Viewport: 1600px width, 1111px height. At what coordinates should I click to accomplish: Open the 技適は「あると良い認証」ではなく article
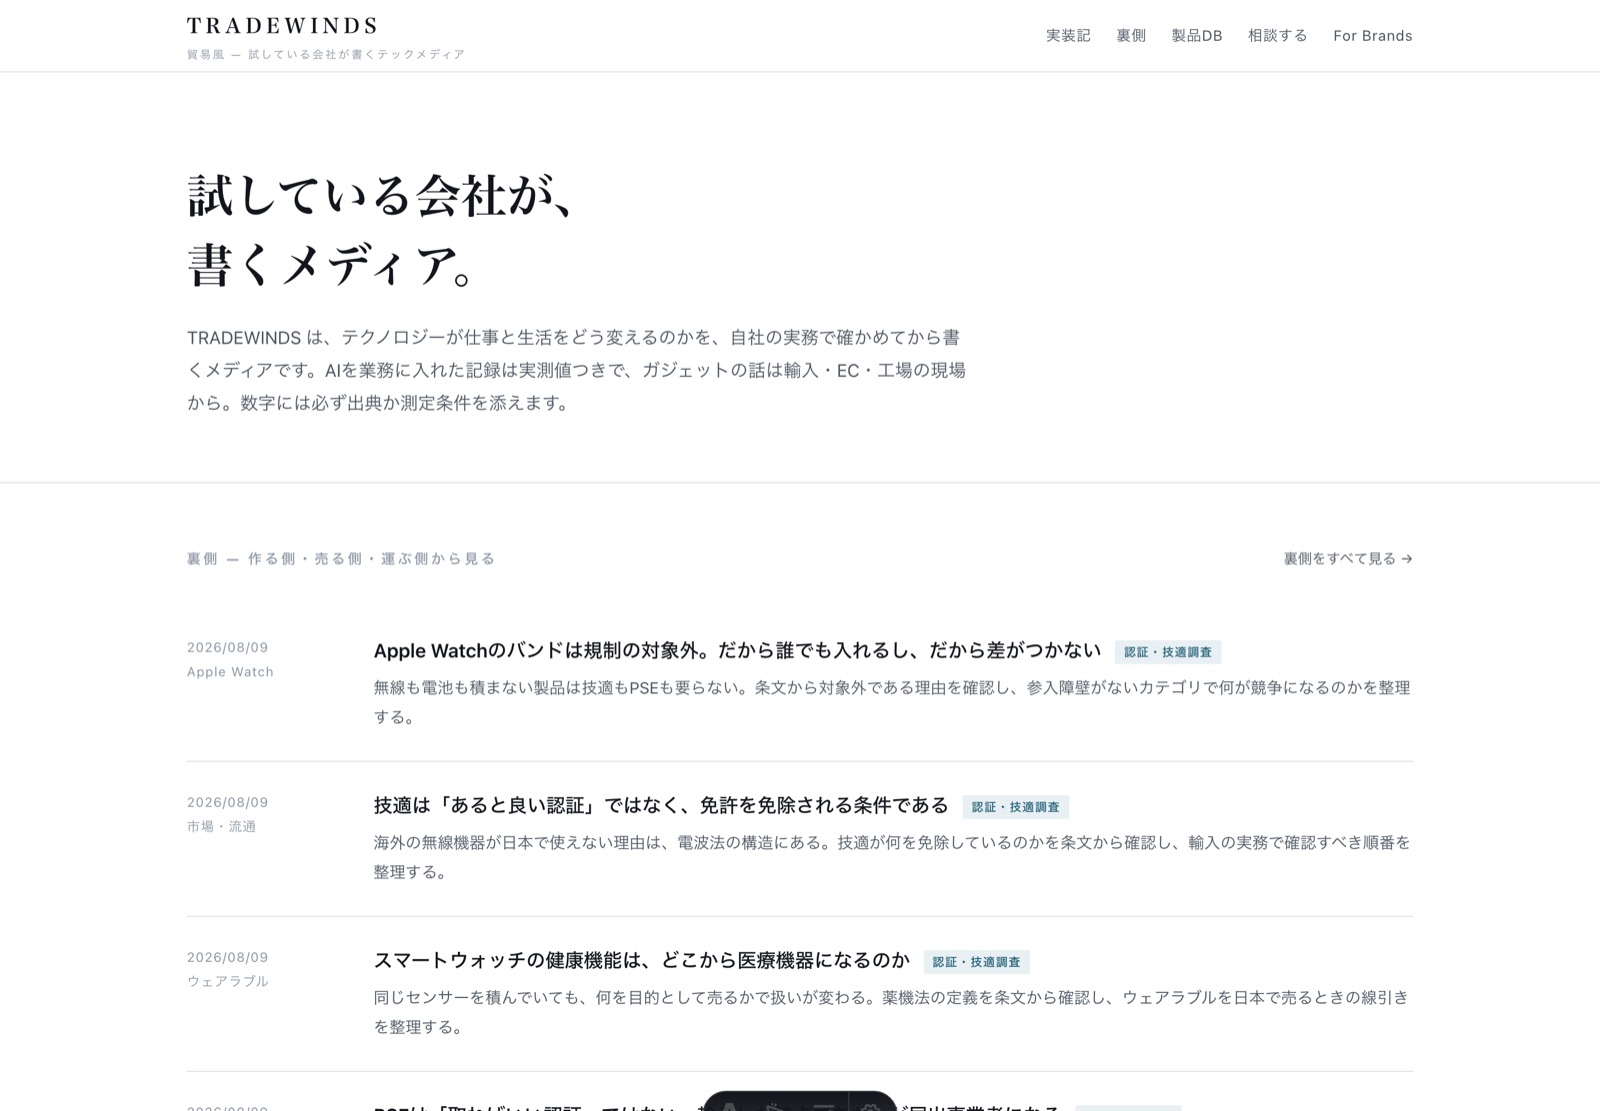point(661,805)
